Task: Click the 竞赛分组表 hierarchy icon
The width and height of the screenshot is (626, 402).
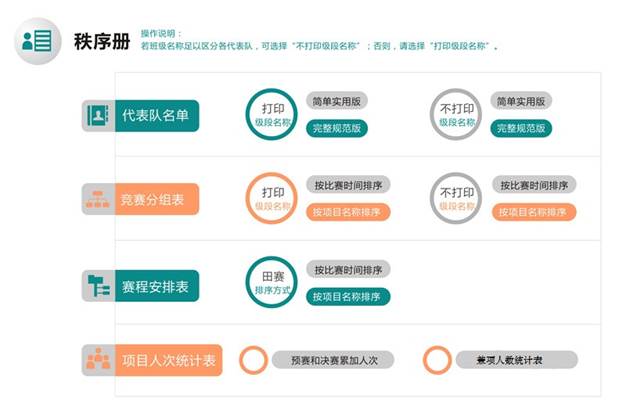Action: tap(97, 200)
